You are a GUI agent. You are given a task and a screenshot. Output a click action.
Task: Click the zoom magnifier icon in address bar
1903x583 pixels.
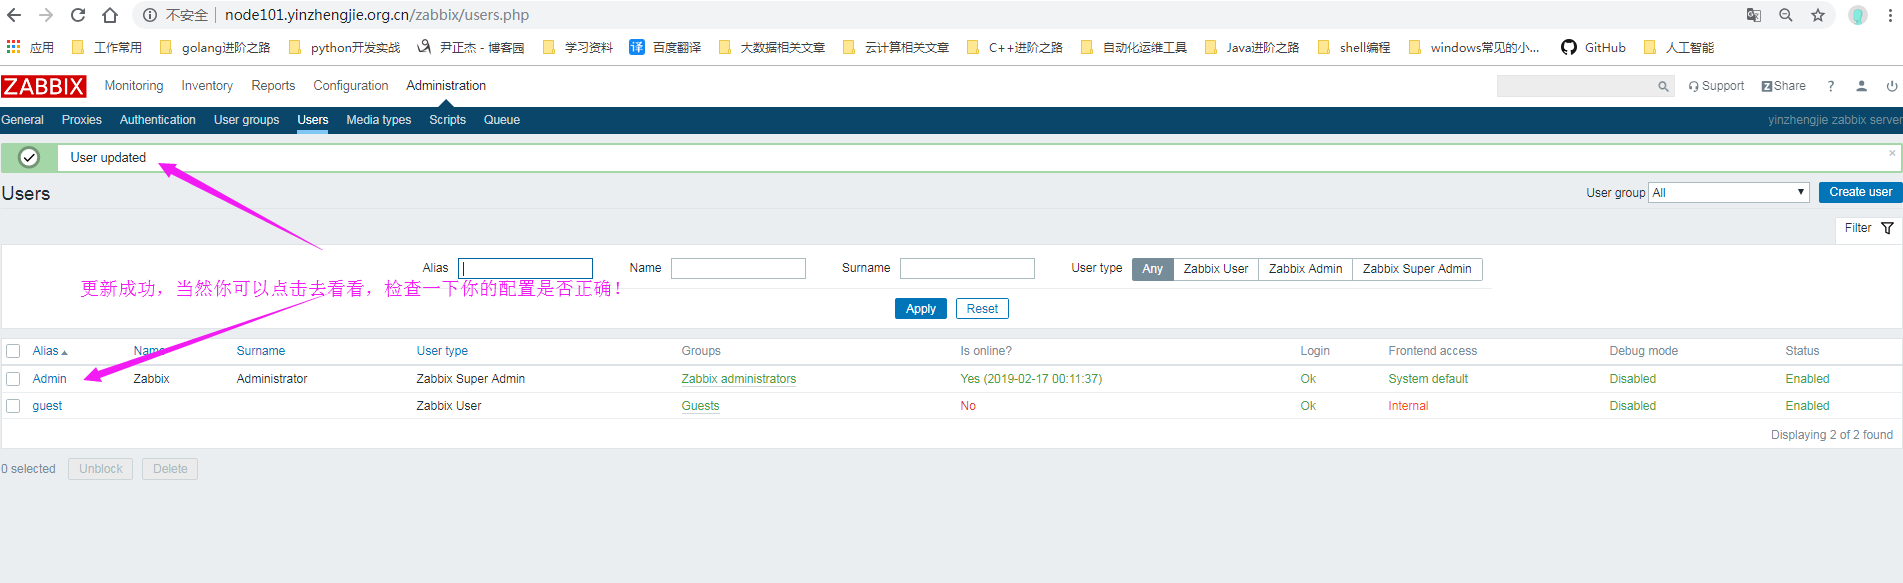point(1786,15)
